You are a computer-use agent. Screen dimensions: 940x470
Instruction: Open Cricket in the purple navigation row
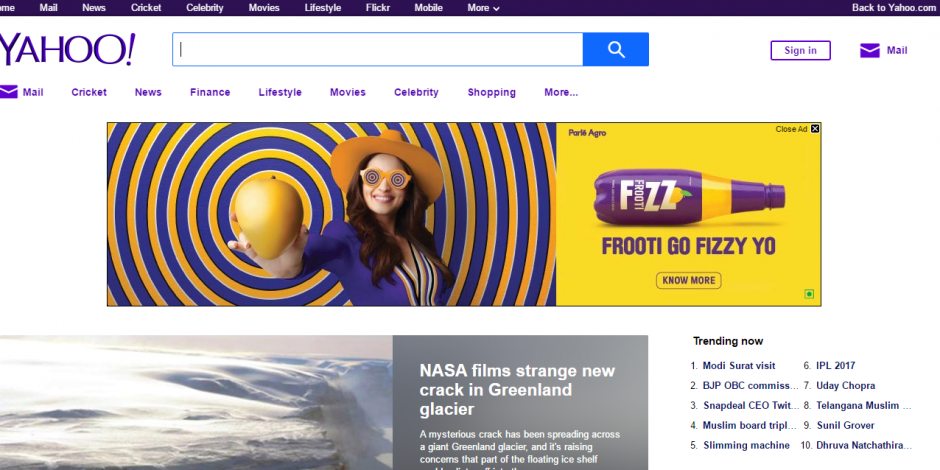pyautogui.click(x=89, y=92)
